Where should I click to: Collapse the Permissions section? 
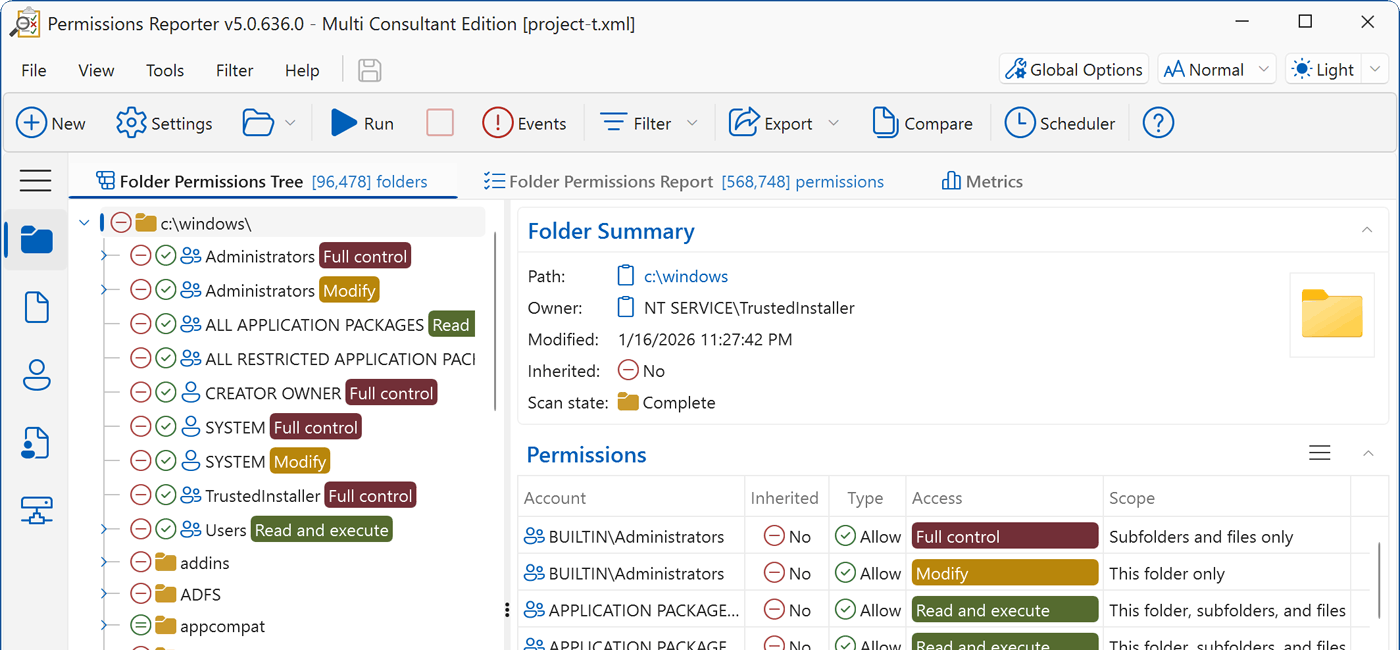click(x=1367, y=454)
